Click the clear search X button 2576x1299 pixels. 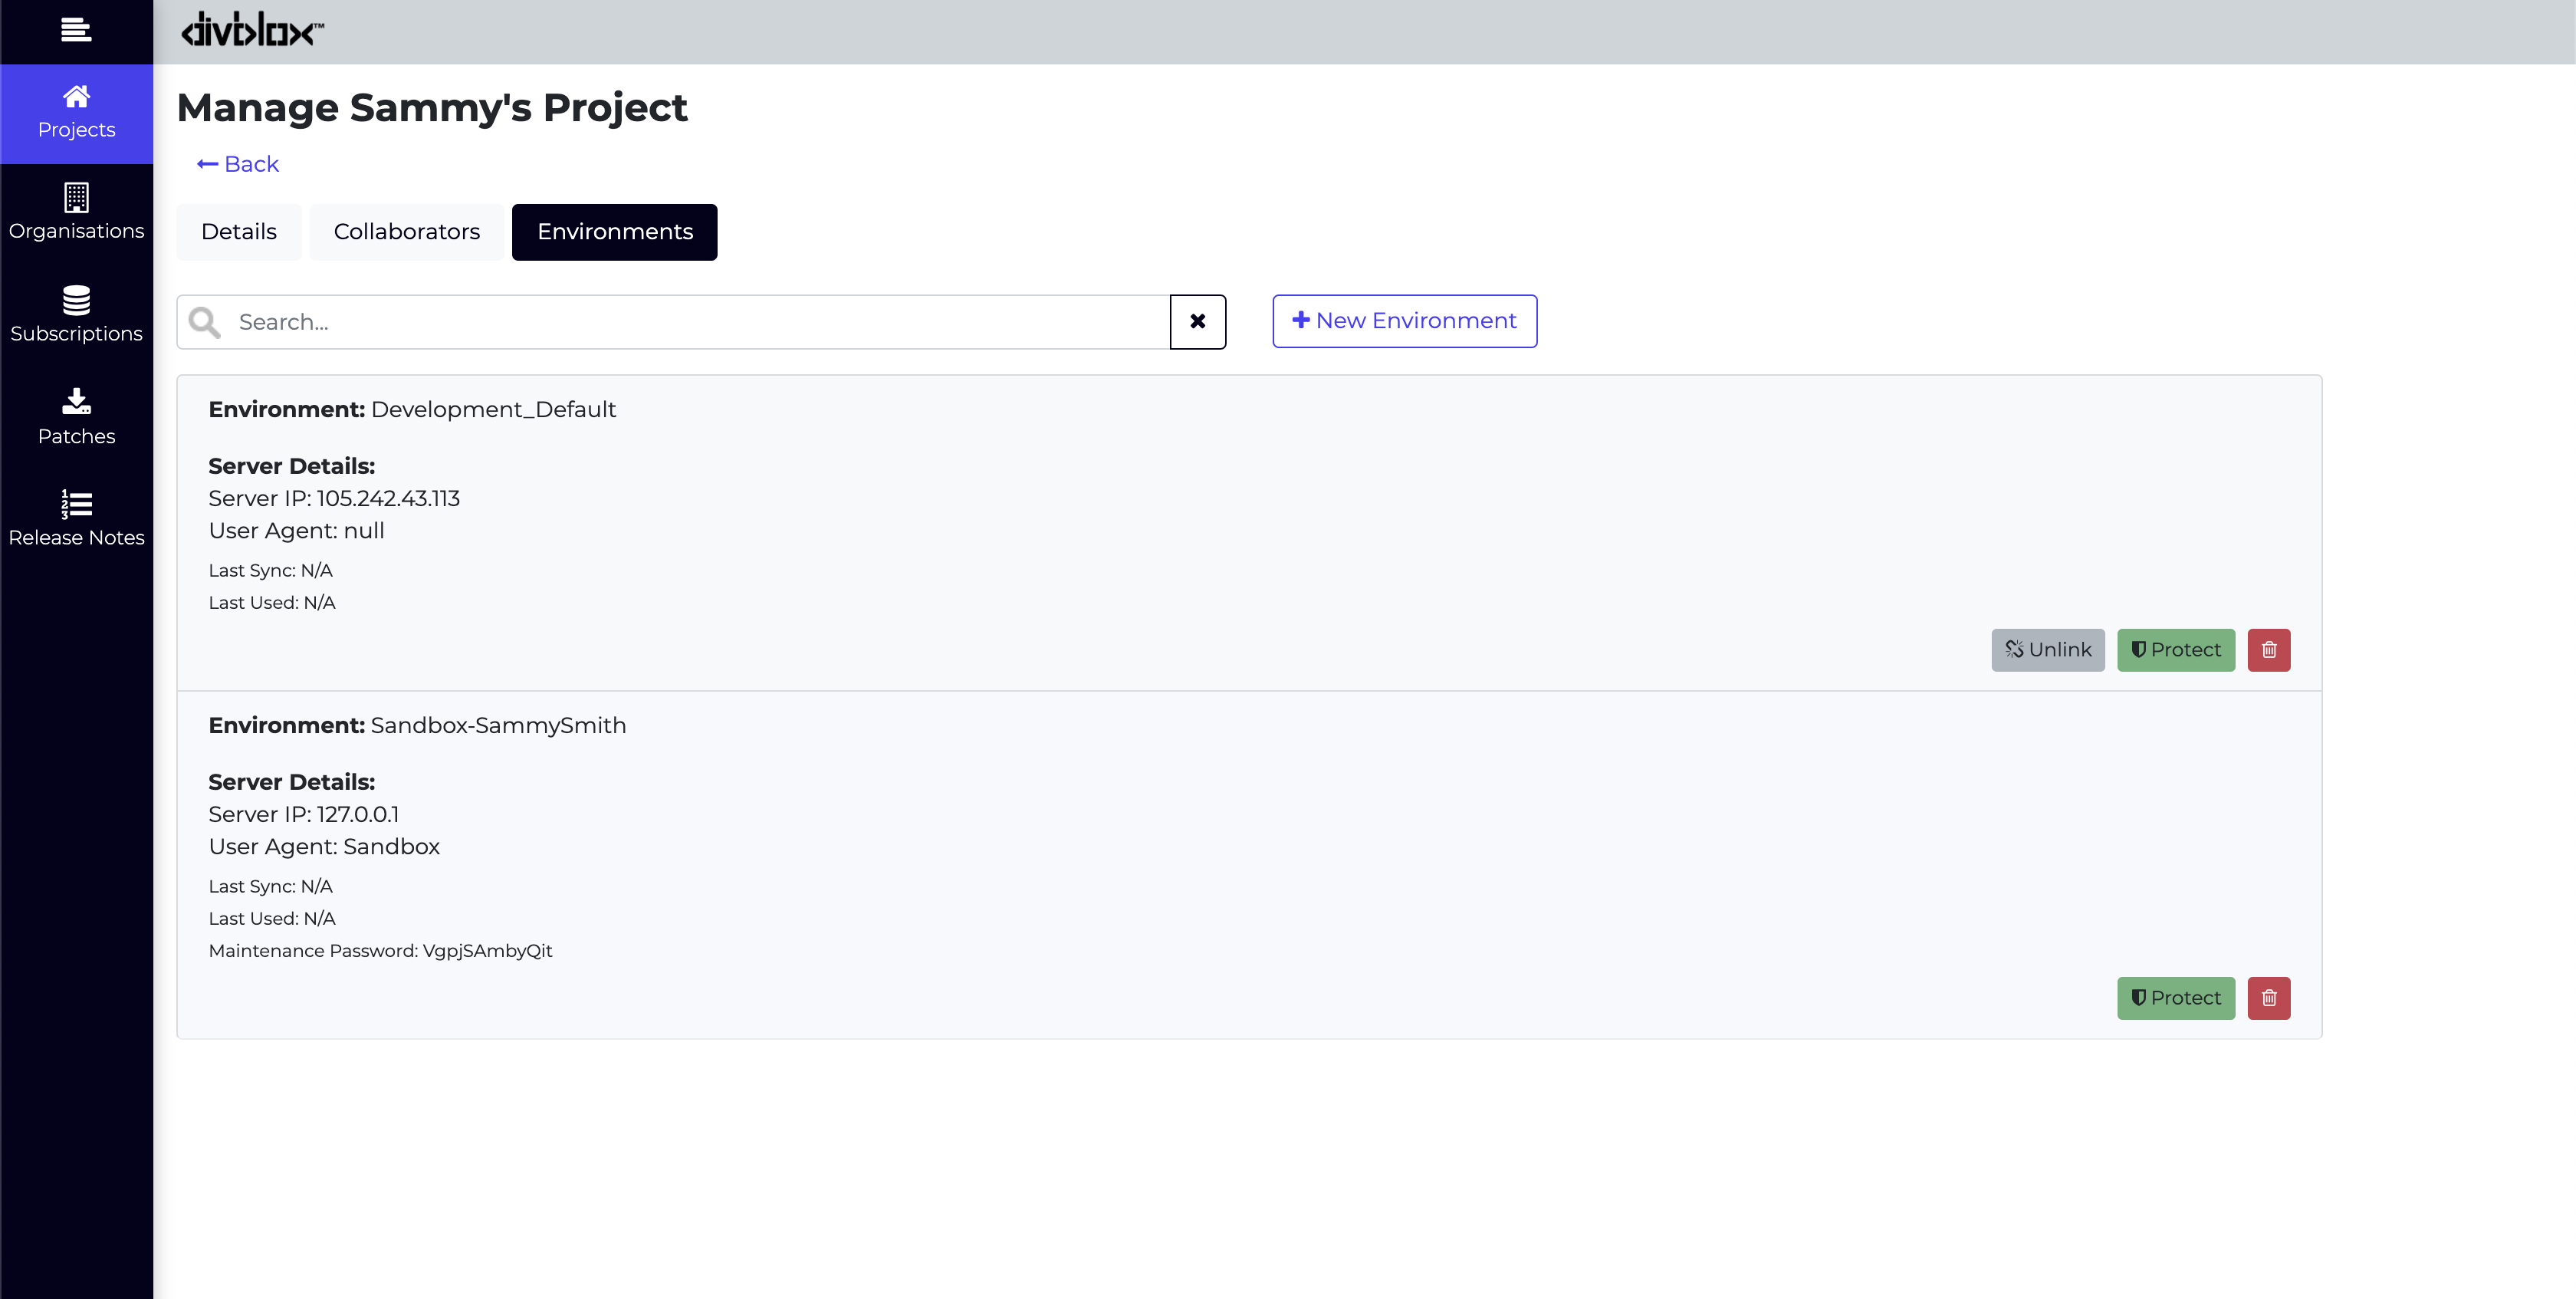point(1197,320)
